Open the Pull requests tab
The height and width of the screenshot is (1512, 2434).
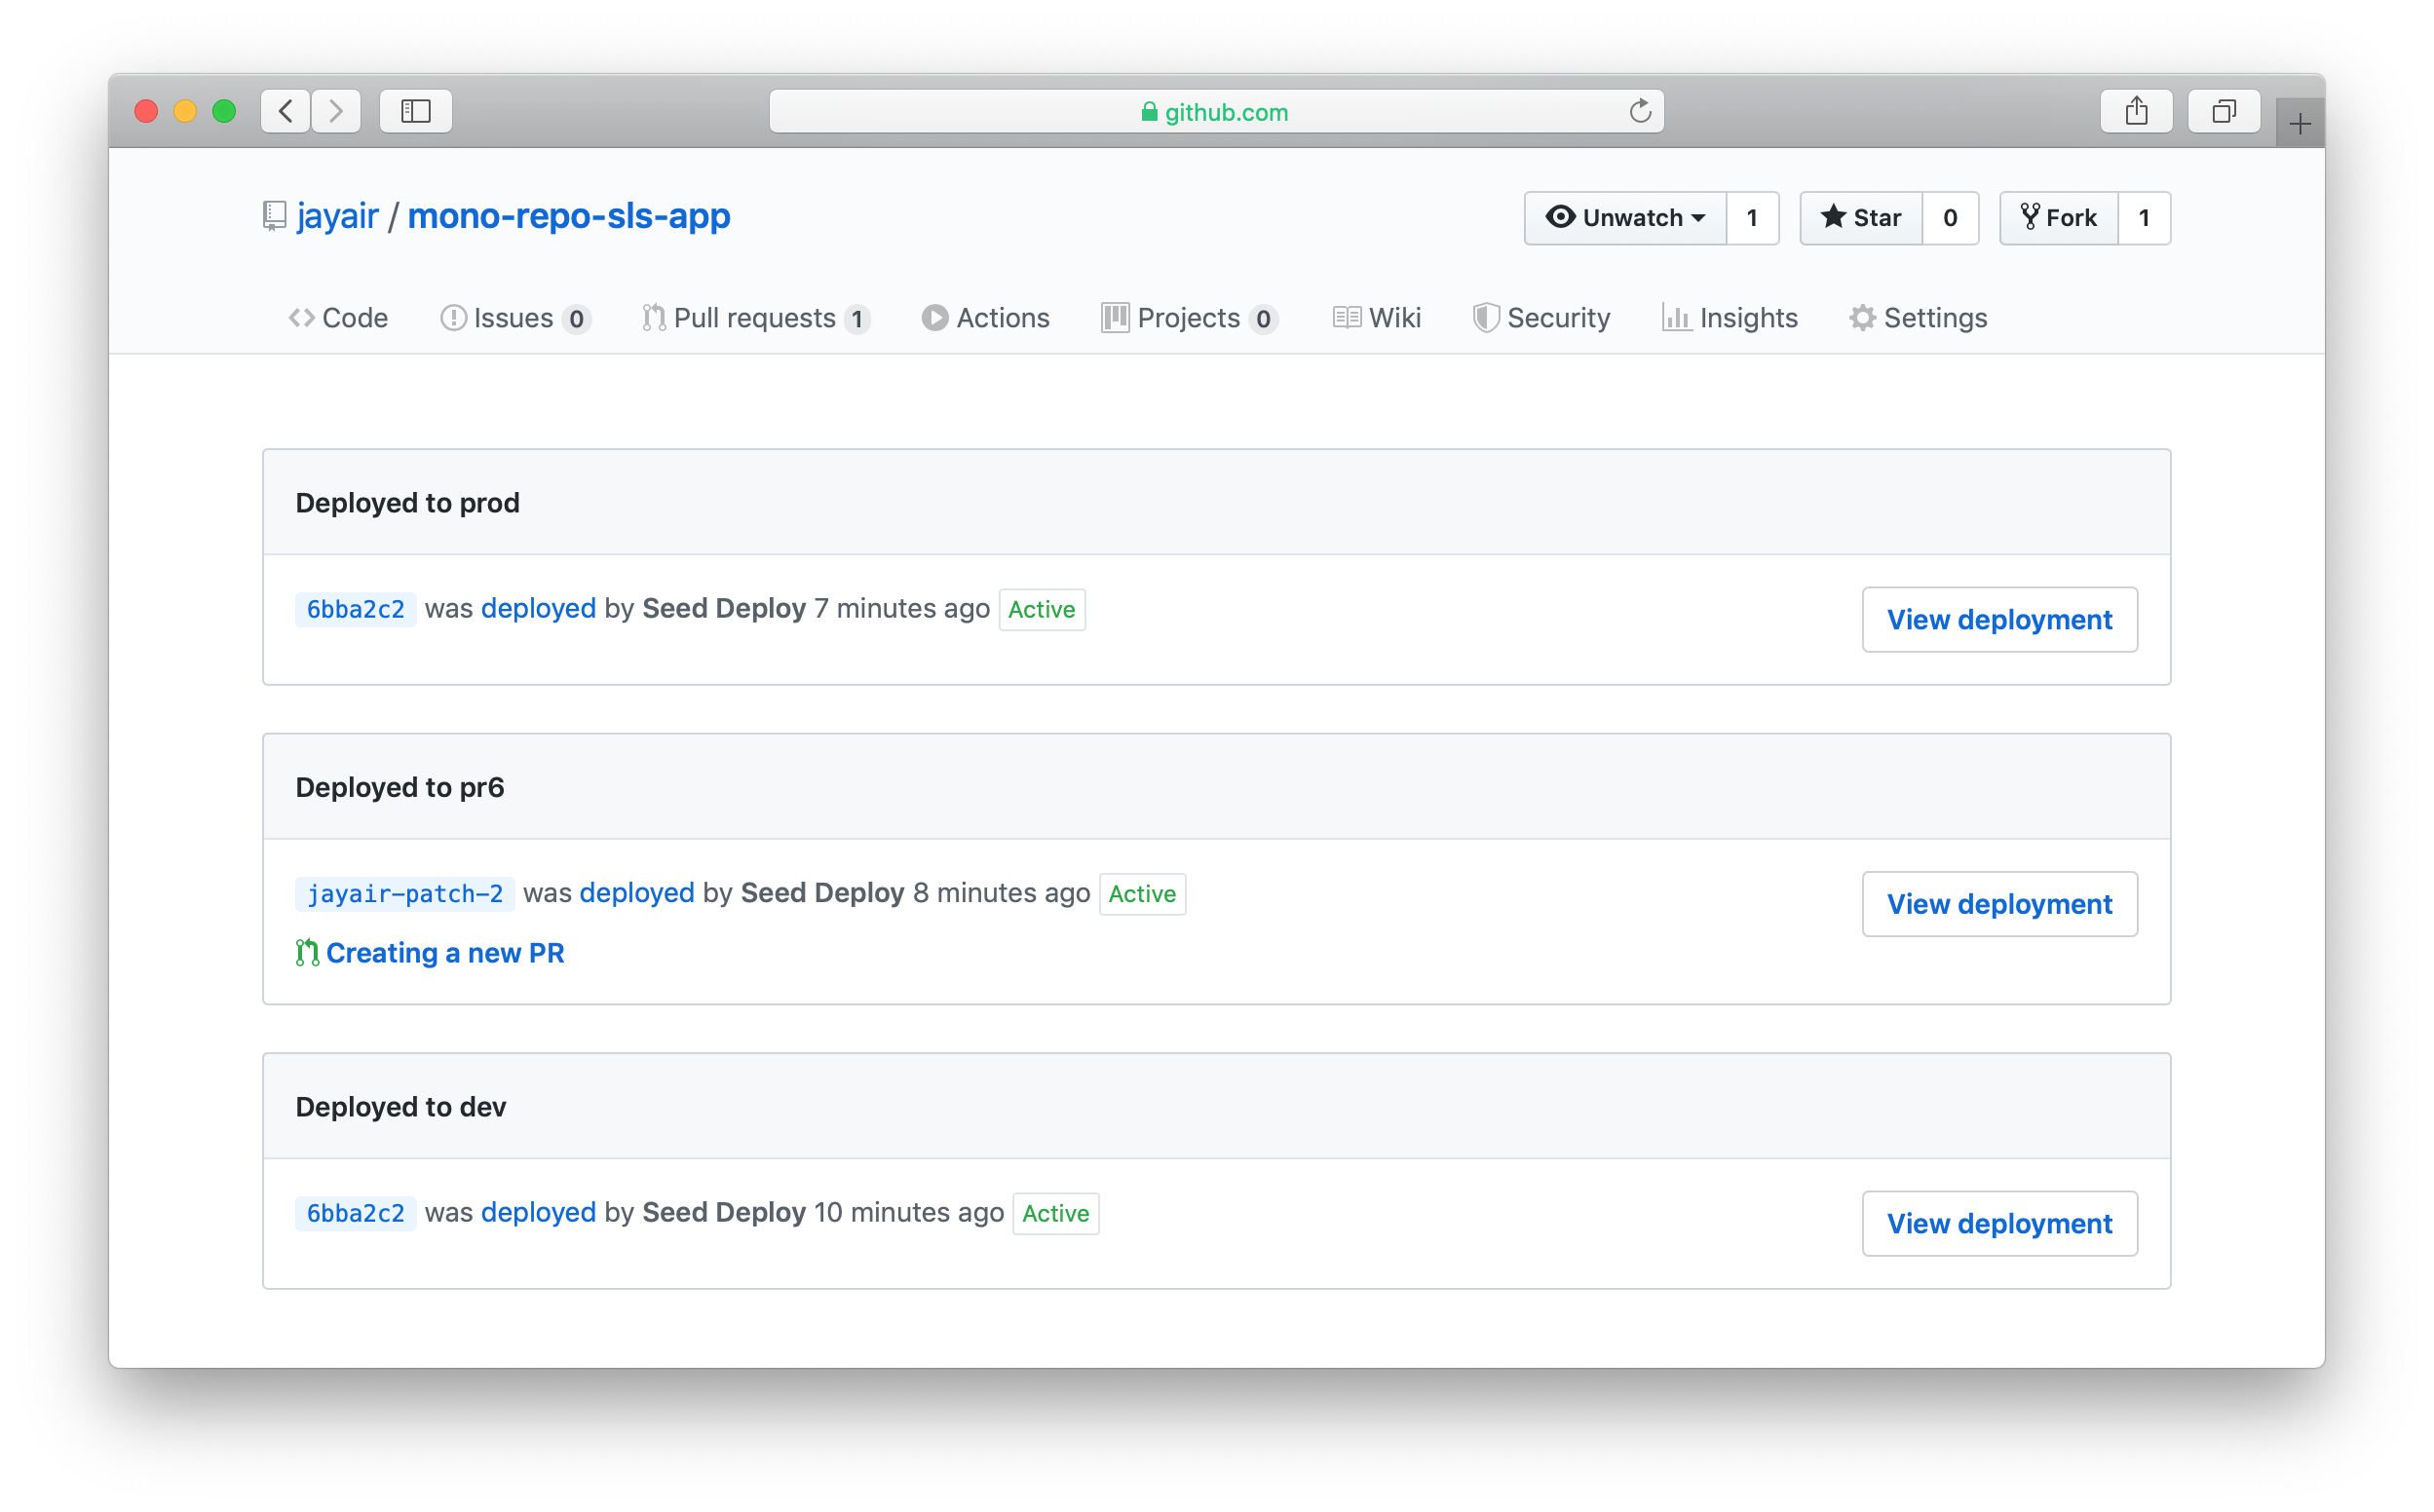tap(755, 317)
